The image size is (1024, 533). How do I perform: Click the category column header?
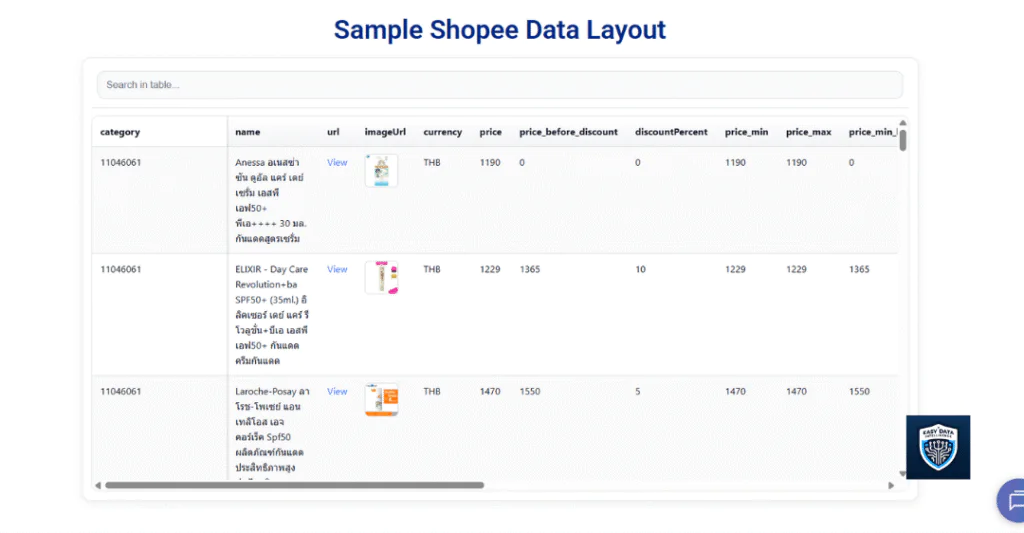point(120,132)
